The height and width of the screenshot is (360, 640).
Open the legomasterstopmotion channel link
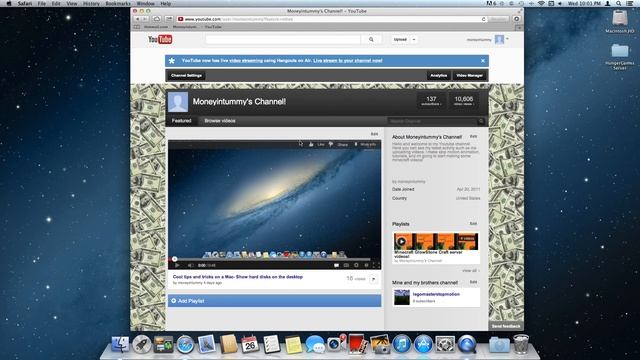436,294
